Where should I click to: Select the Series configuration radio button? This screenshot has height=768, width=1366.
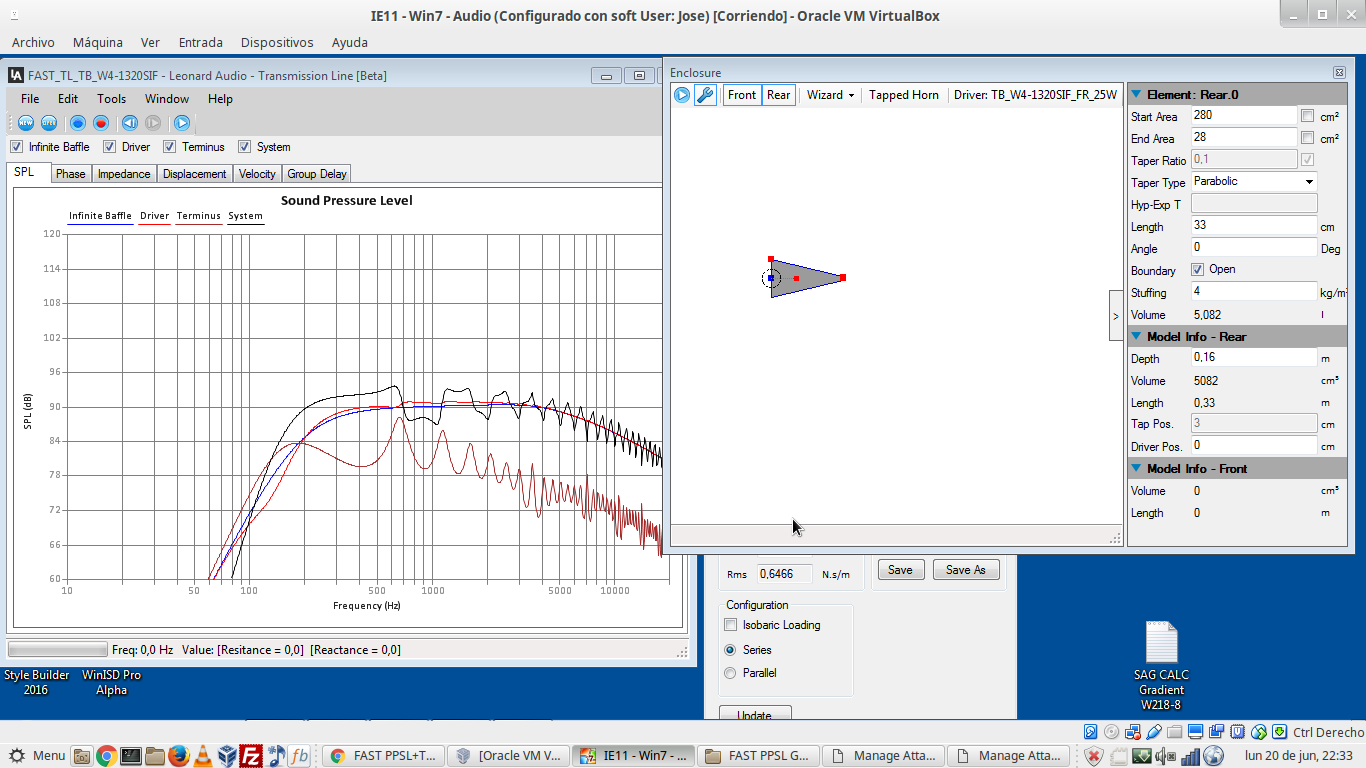(730, 650)
